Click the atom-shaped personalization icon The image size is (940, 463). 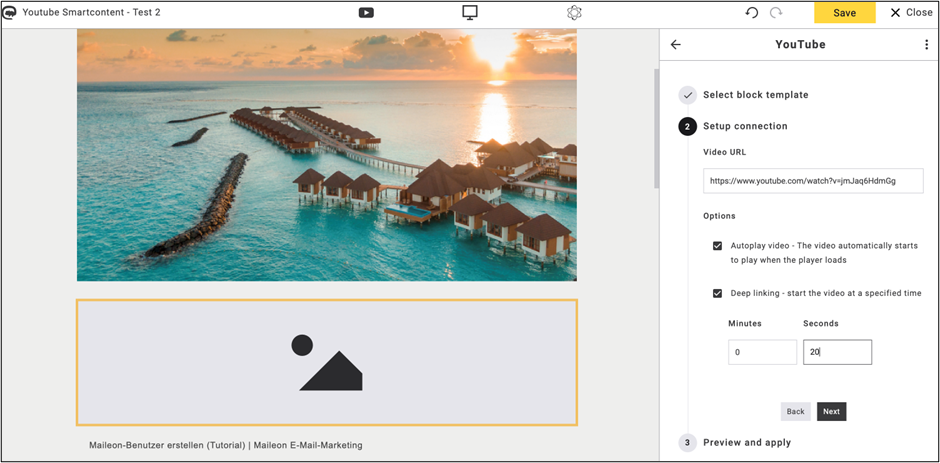pos(574,13)
